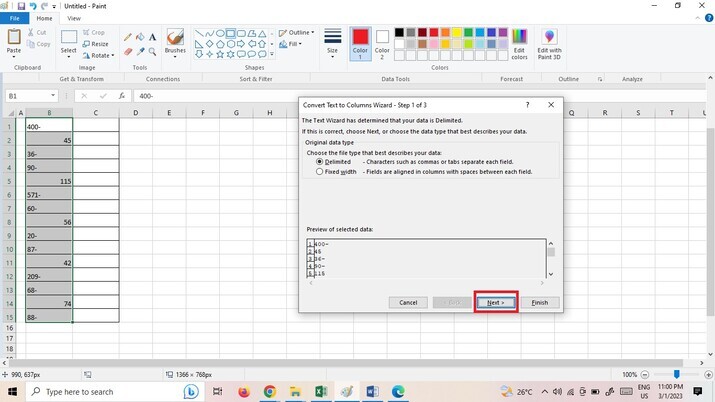715x402 pixels.
Task: Switch to the View tab
Action: 74,18
